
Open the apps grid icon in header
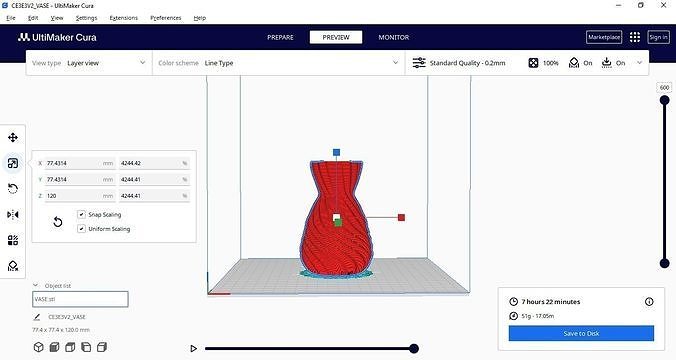click(635, 37)
